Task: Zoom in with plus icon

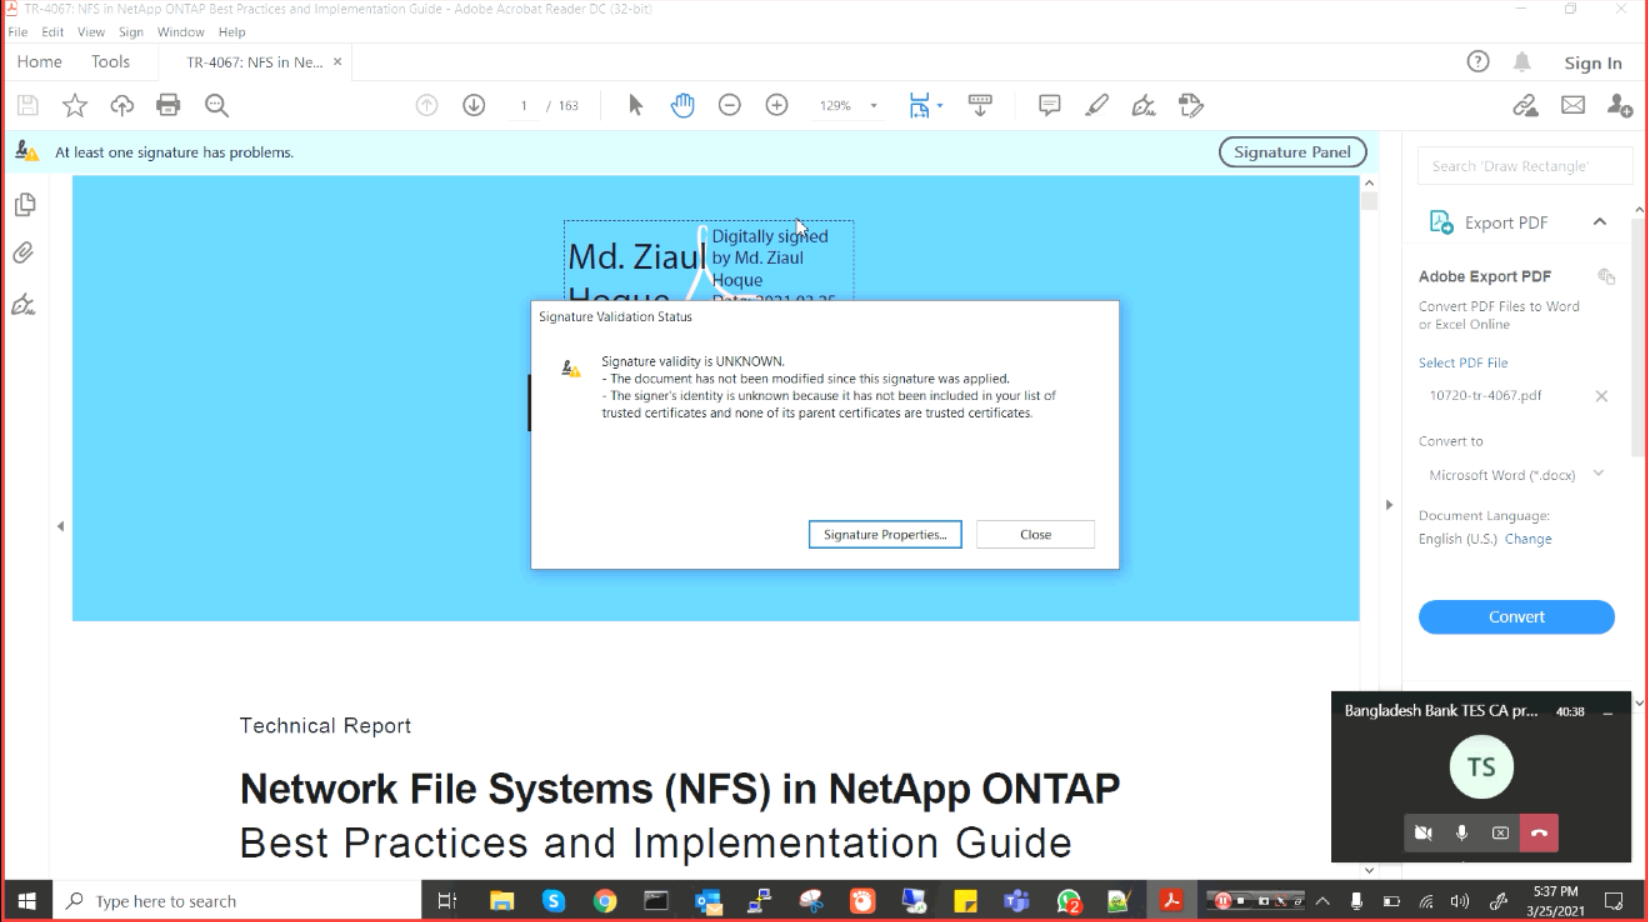Action: pyautogui.click(x=777, y=105)
